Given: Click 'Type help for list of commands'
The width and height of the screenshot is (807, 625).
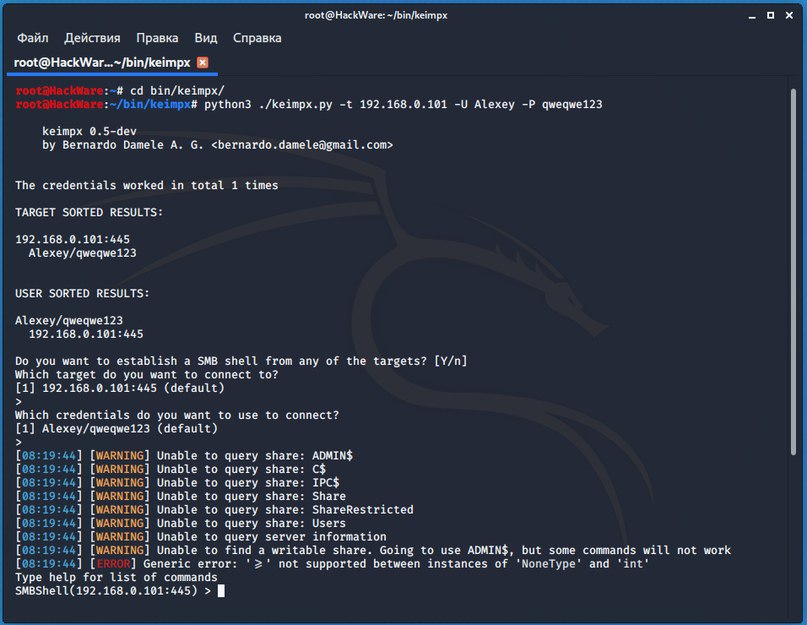Looking at the screenshot, I should click(x=116, y=578).
